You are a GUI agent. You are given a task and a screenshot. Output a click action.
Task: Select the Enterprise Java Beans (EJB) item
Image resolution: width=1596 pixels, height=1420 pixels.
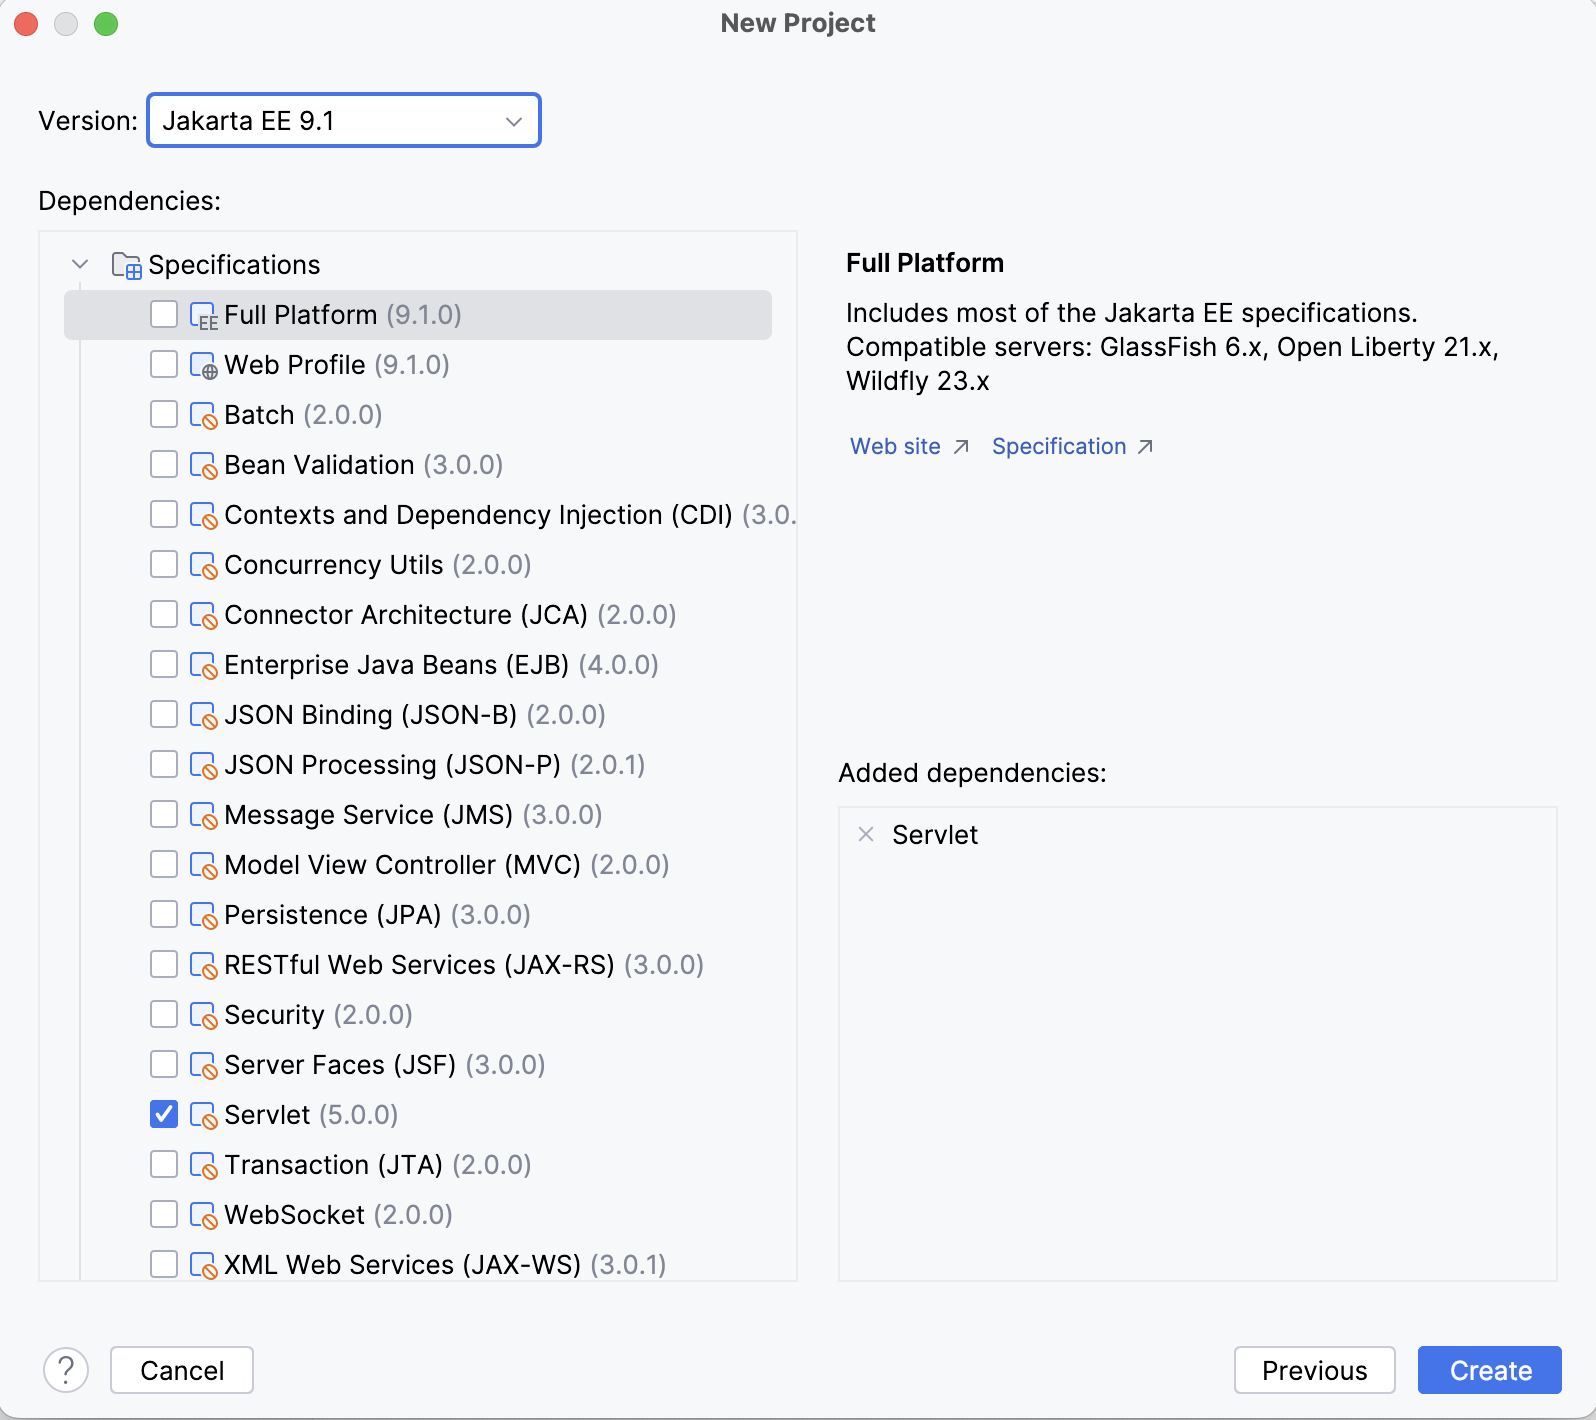(396, 665)
